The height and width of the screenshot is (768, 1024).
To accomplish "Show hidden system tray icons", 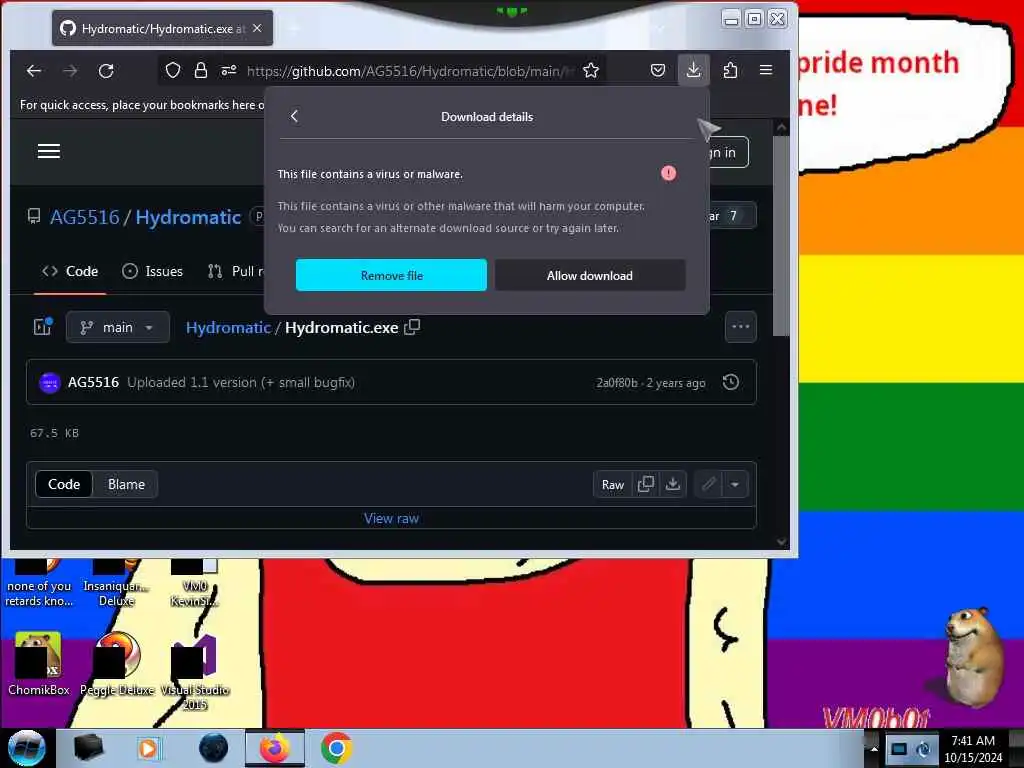I will click(874, 749).
